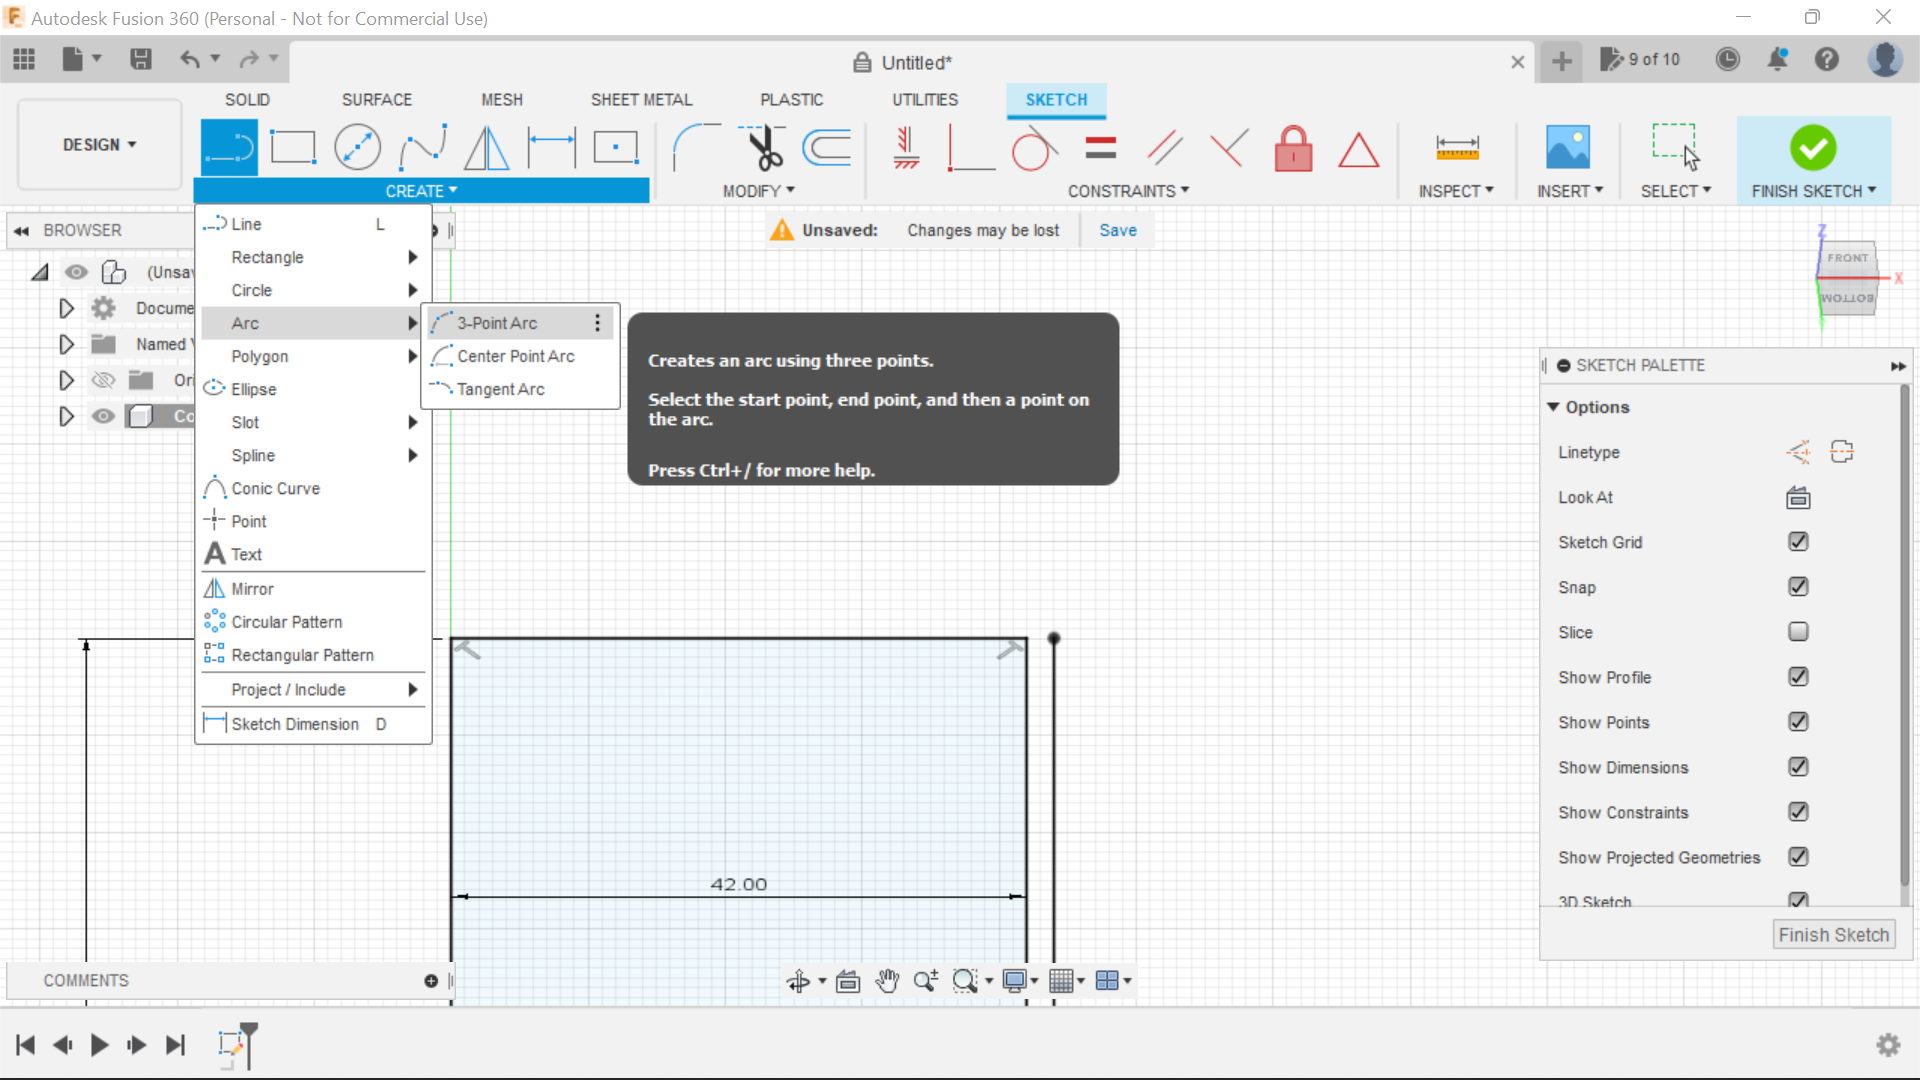Toggle the Show Constraints checkbox
Viewport: 1920px width, 1080px height.
pyautogui.click(x=1798, y=812)
